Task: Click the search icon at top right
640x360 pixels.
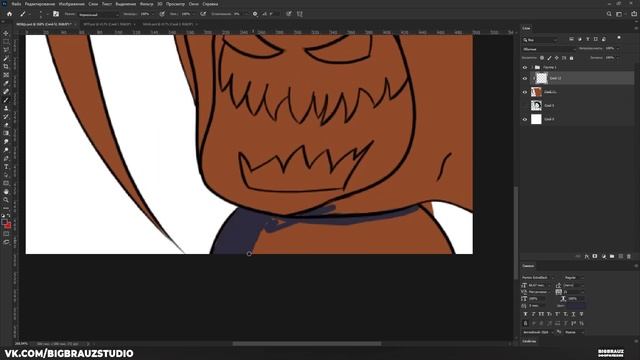Action: (x=609, y=14)
